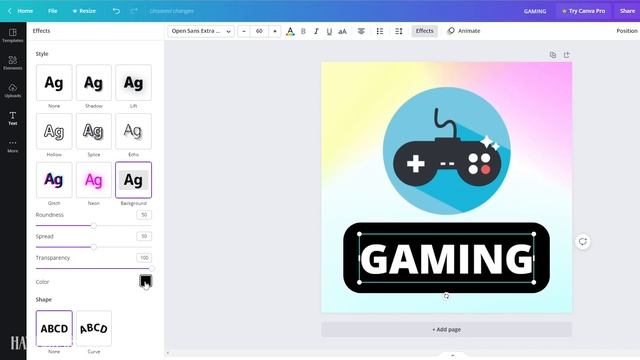Toggle italic formatting
640x360 pixels.
(316, 31)
